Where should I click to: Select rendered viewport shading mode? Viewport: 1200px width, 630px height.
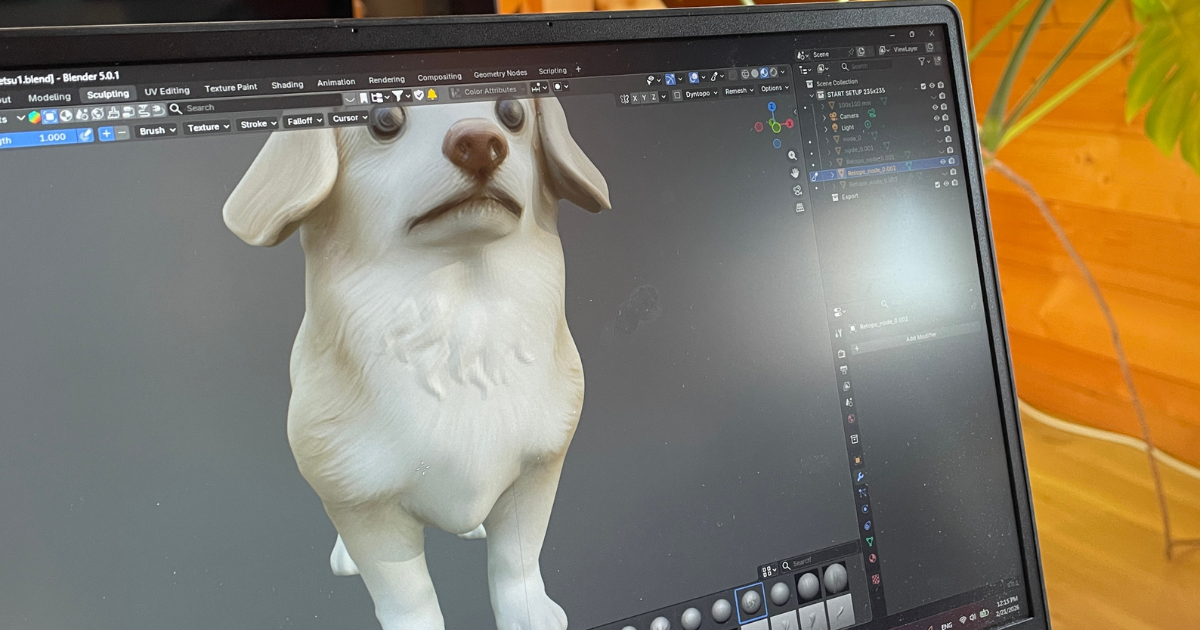pyautogui.click(x=773, y=72)
